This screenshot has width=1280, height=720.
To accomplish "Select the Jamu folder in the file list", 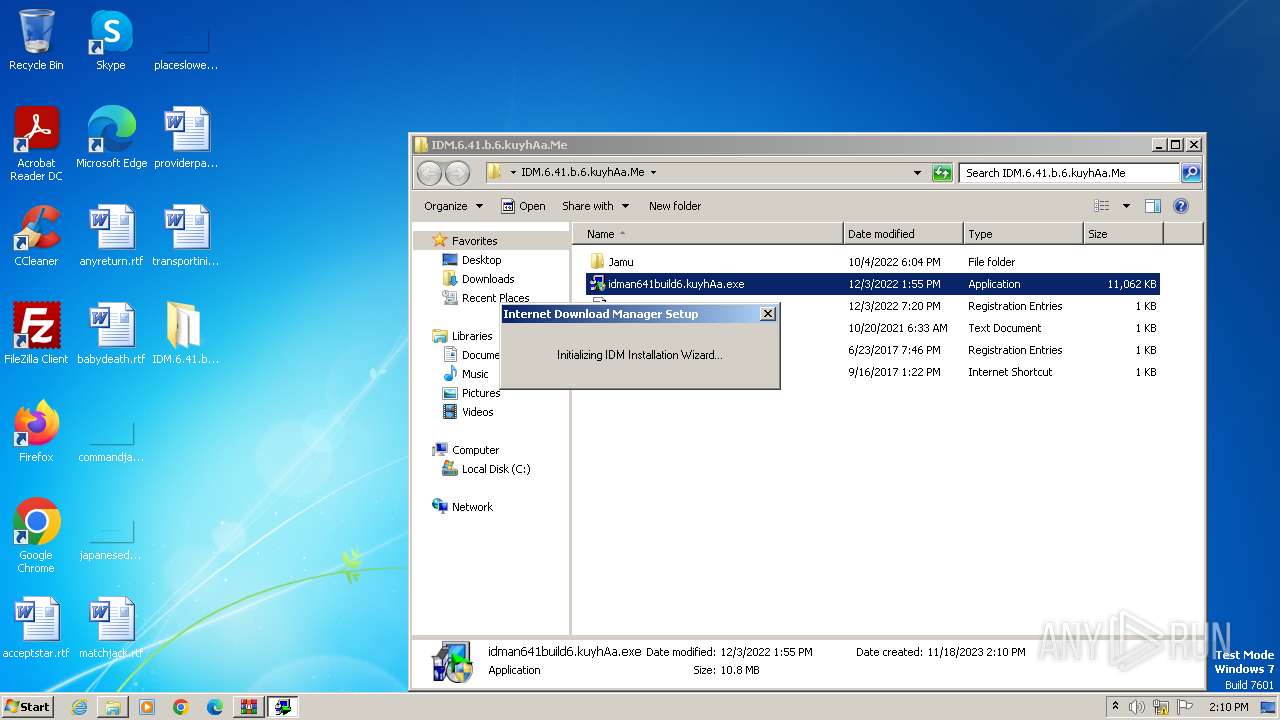I will click(872, 262).
